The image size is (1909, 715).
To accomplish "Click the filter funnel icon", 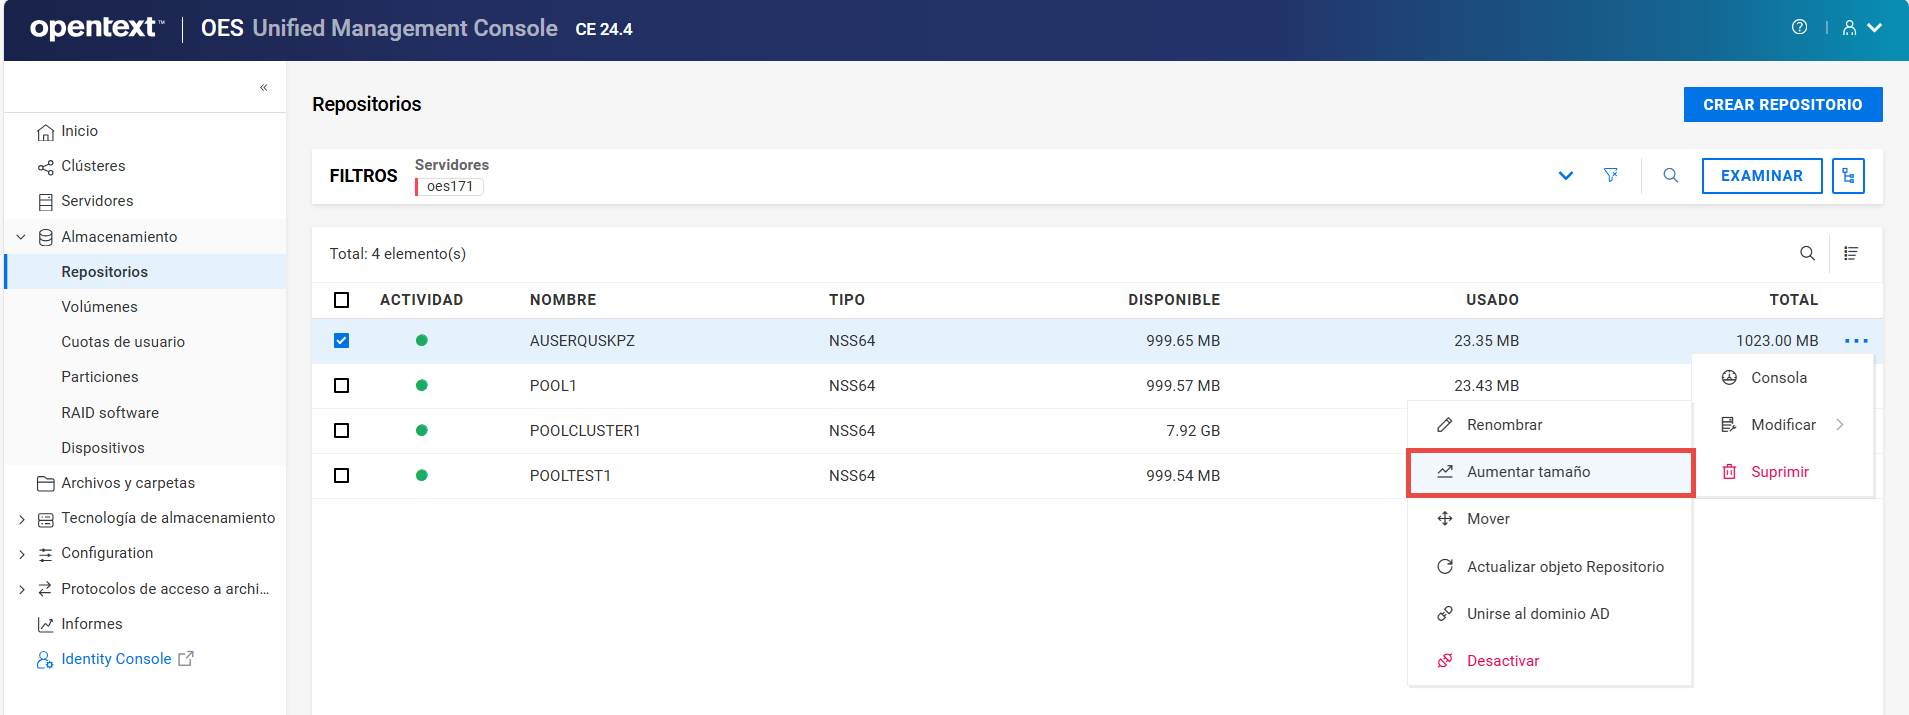I will pos(1611,176).
